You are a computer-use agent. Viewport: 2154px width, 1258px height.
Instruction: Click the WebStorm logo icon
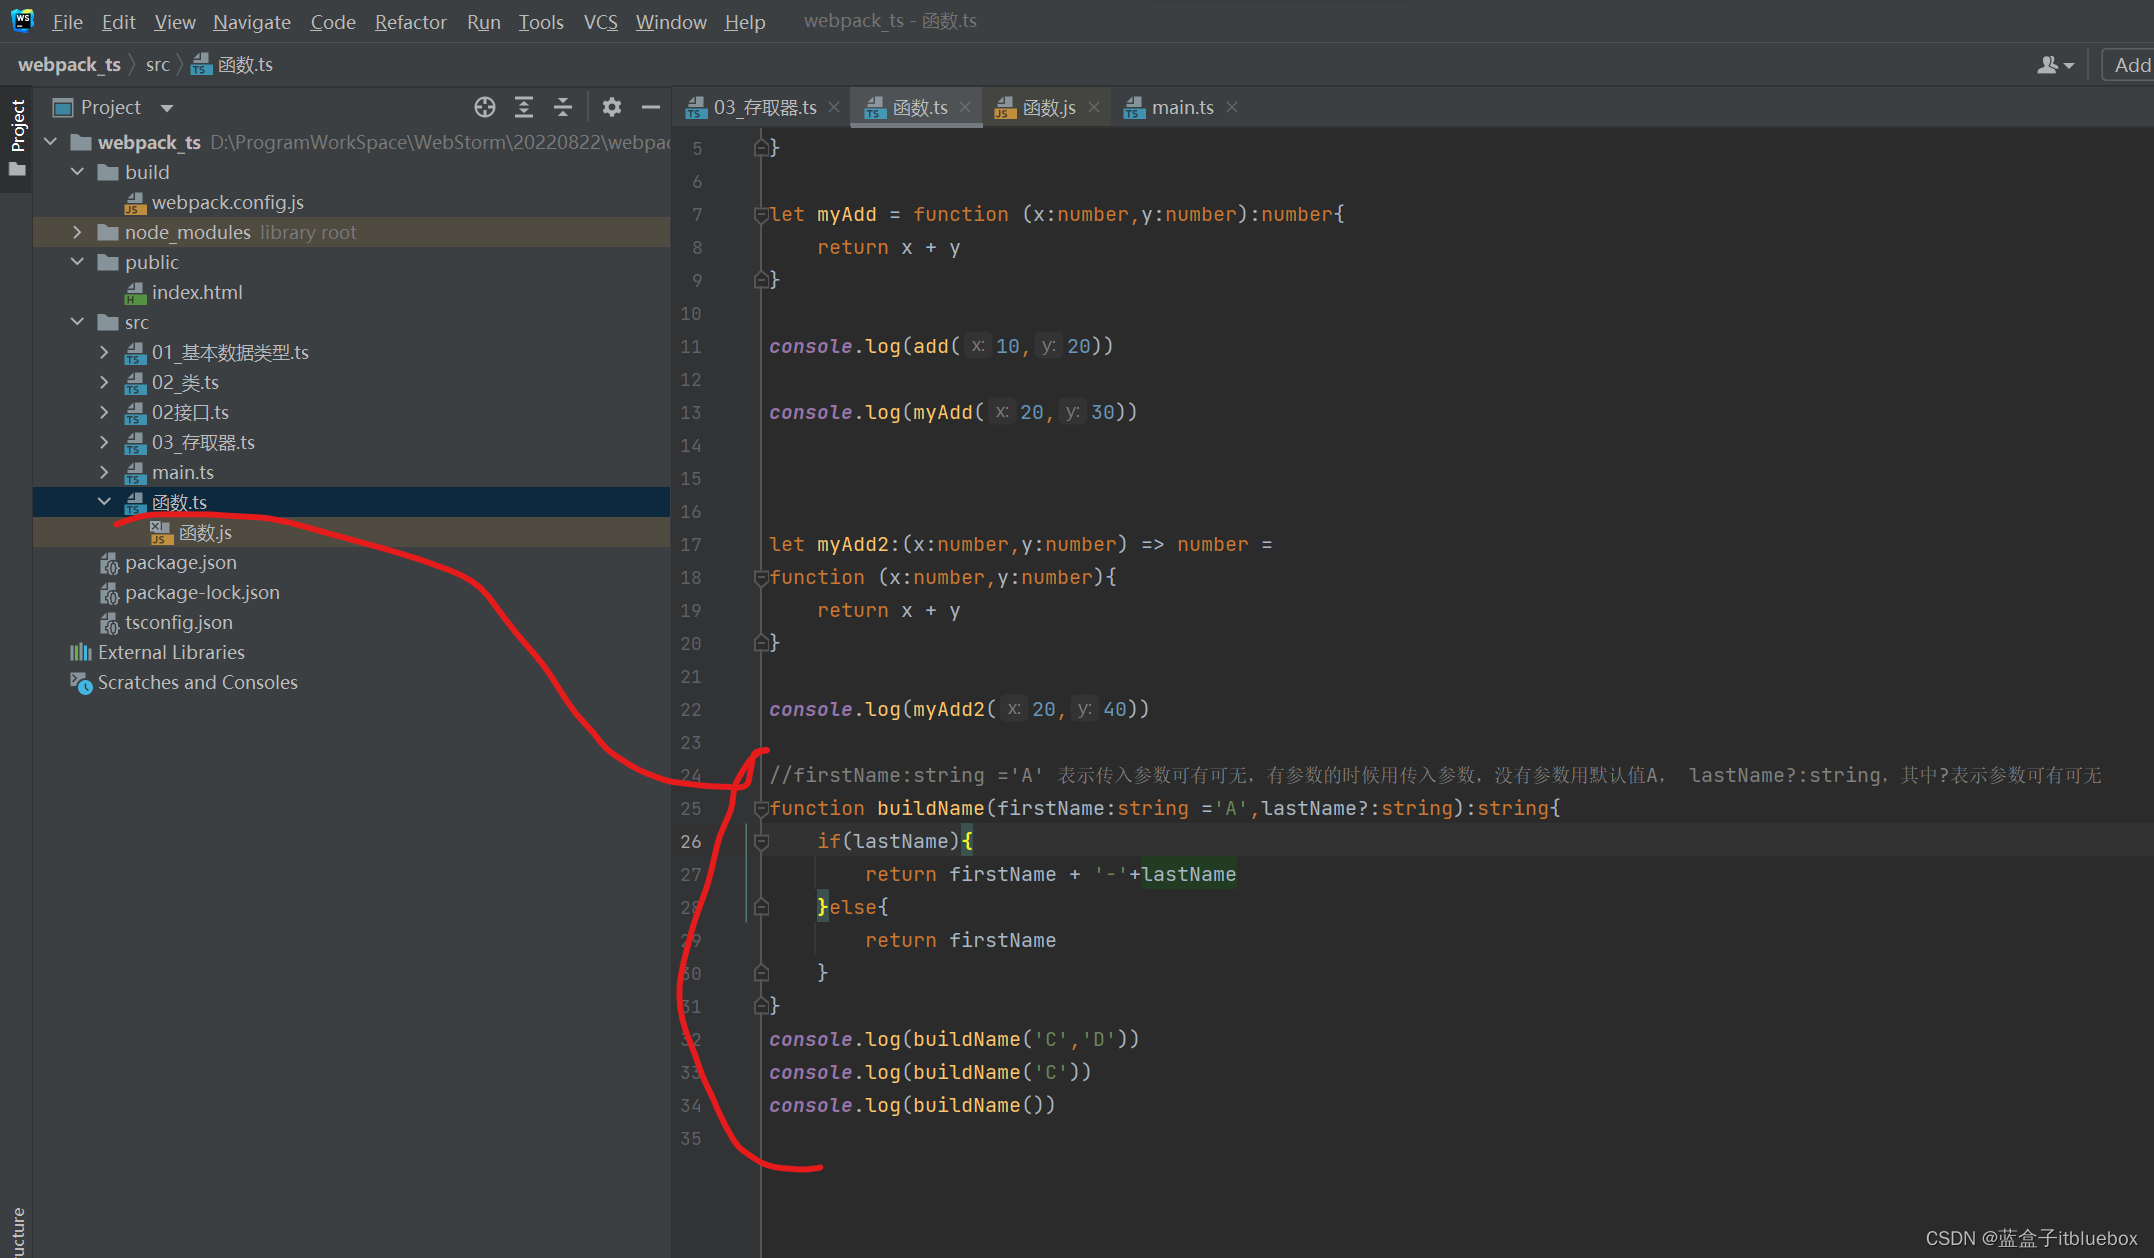pyautogui.click(x=22, y=20)
